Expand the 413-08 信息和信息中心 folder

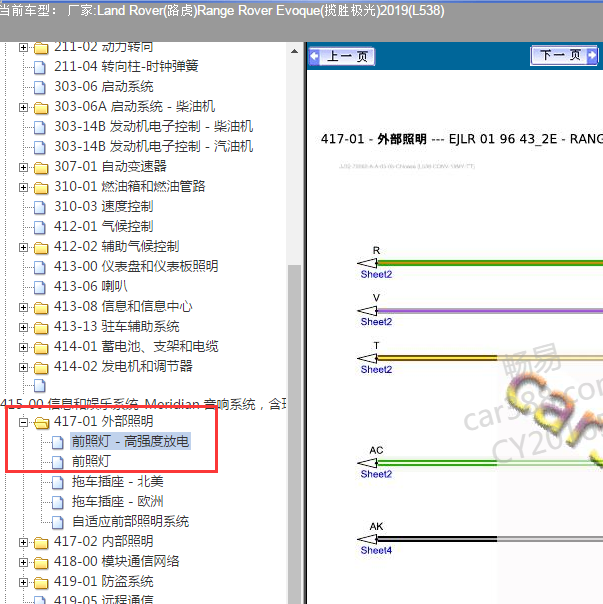(23, 307)
